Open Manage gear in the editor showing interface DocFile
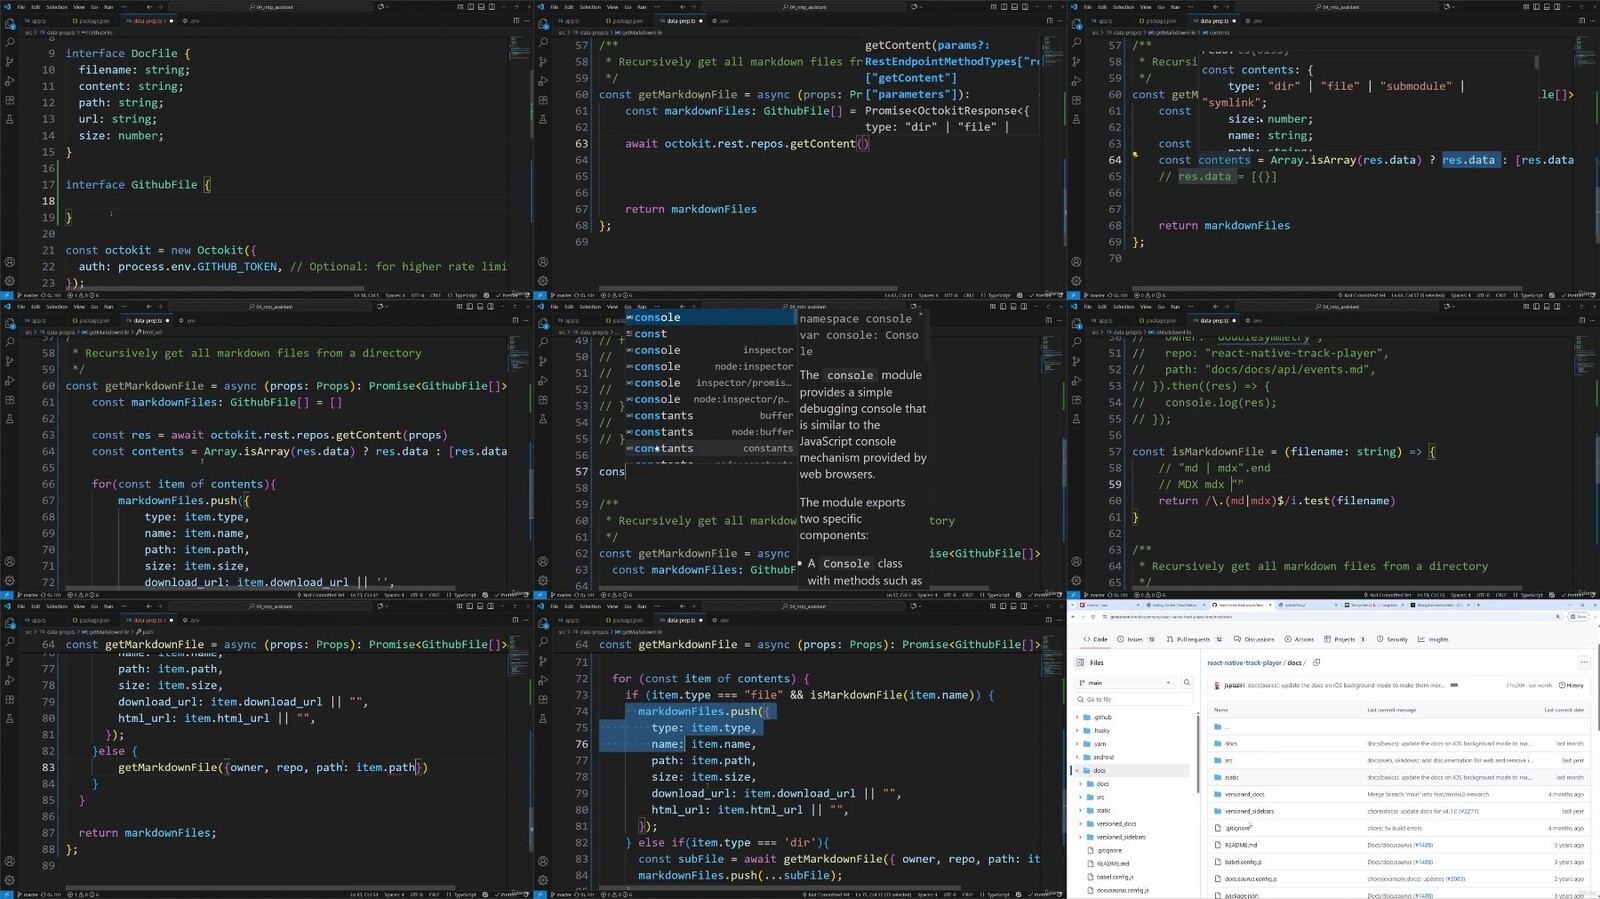The width and height of the screenshot is (1600, 899). 10,281
